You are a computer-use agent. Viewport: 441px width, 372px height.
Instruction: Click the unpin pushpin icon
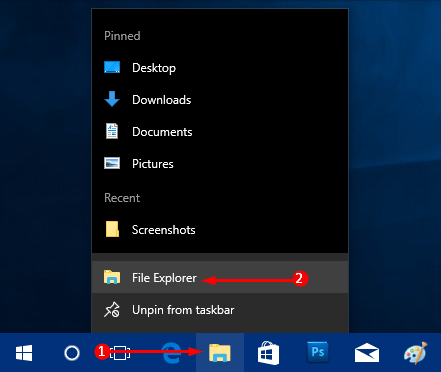pos(112,310)
